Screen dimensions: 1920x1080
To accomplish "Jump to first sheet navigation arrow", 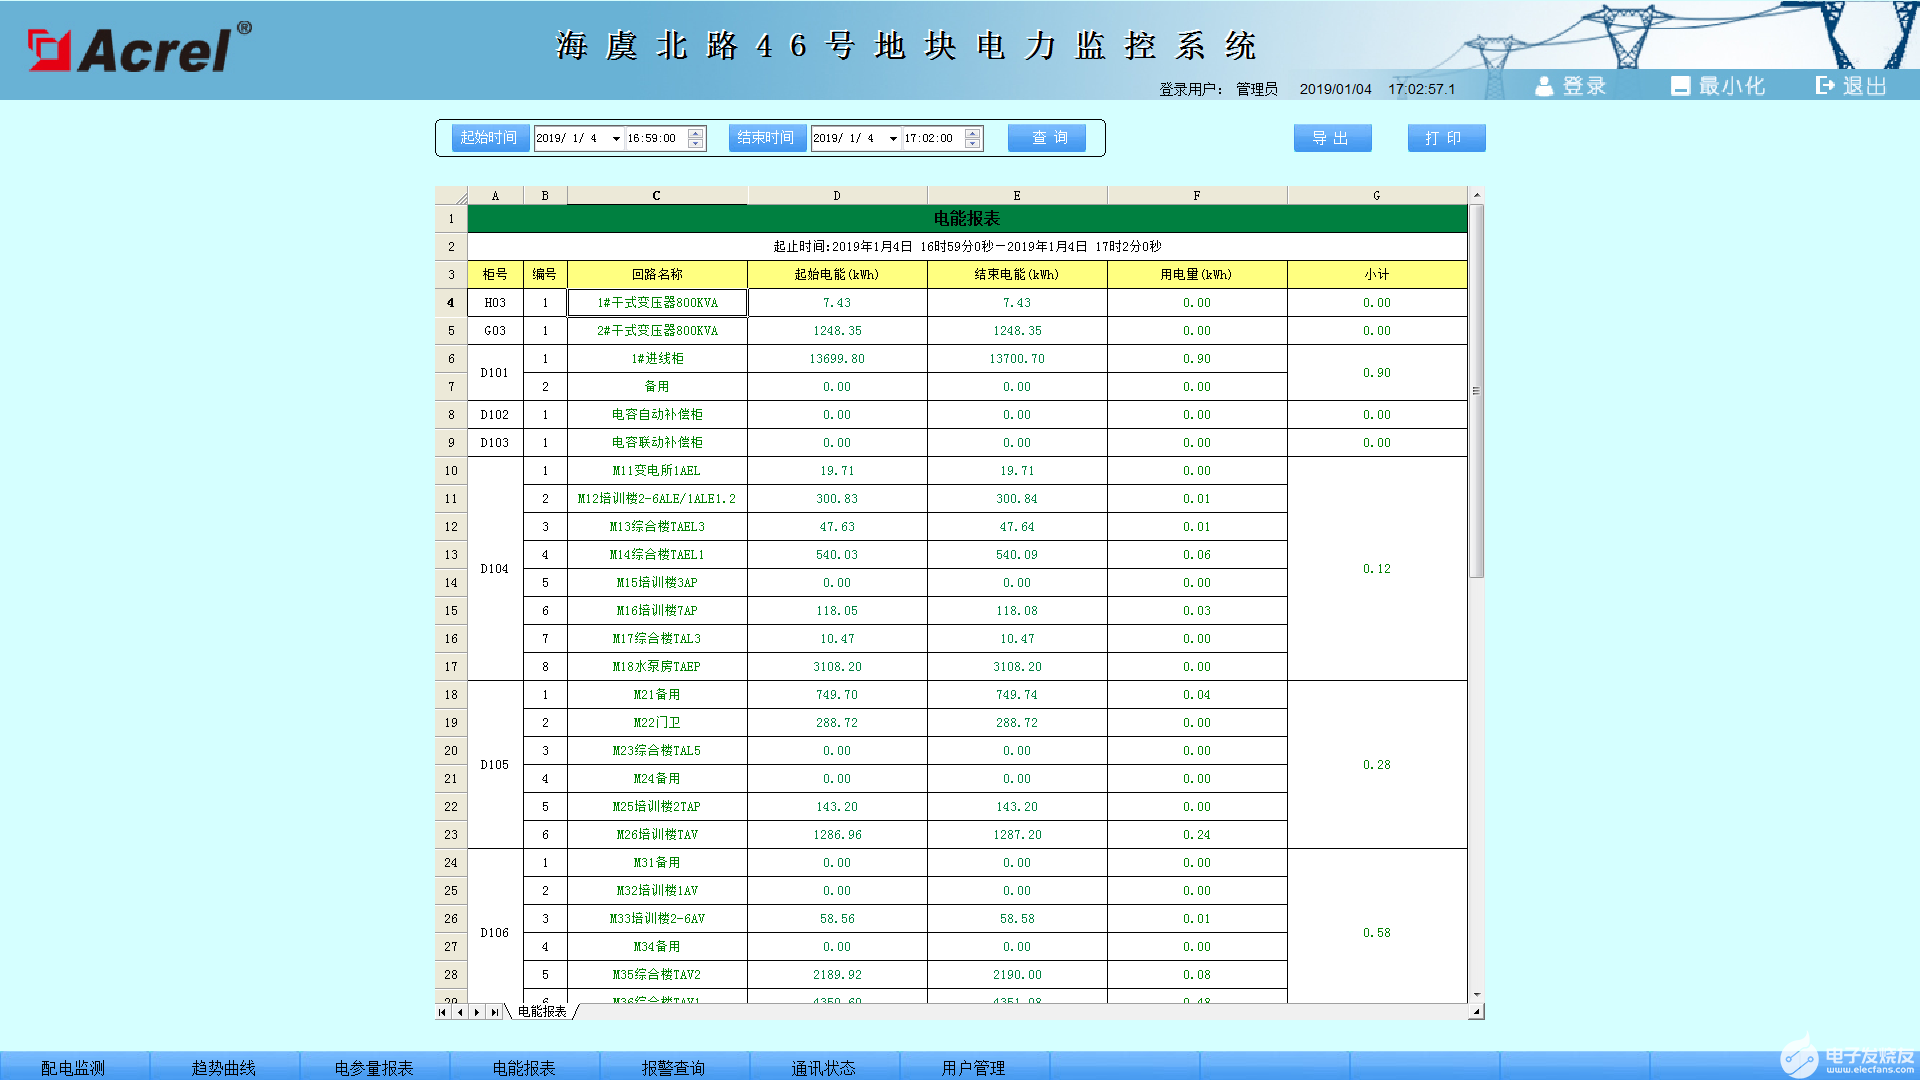I will (x=442, y=1012).
